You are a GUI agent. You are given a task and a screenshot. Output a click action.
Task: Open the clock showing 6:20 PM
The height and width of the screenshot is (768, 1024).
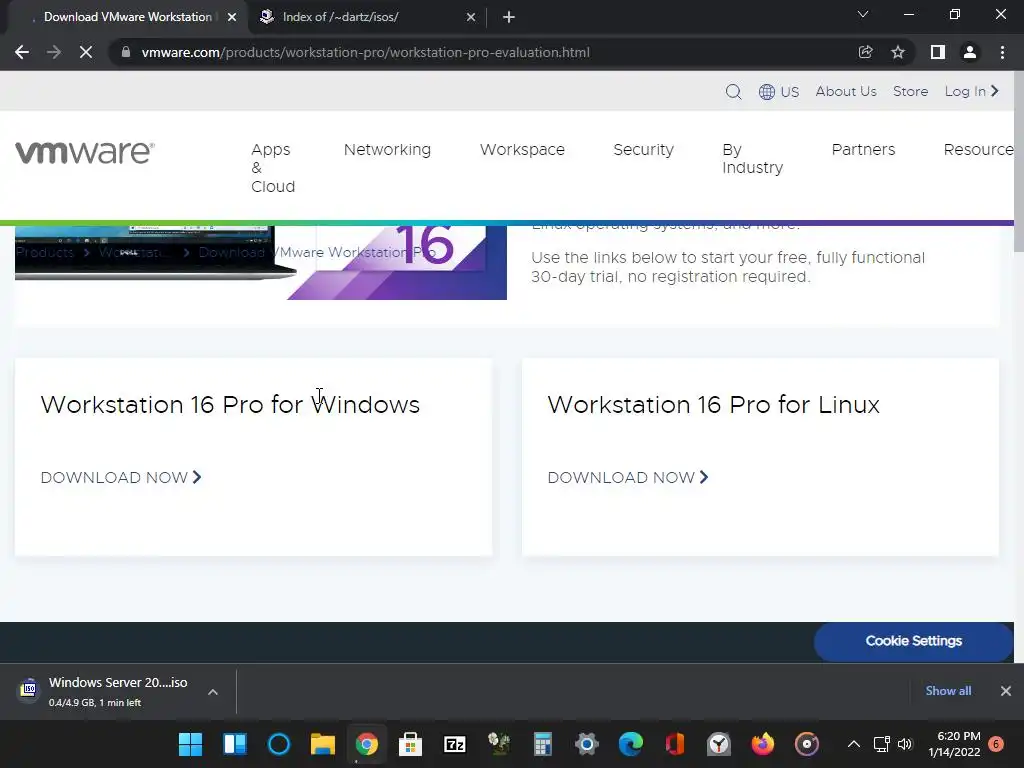(x=954, y=744)
